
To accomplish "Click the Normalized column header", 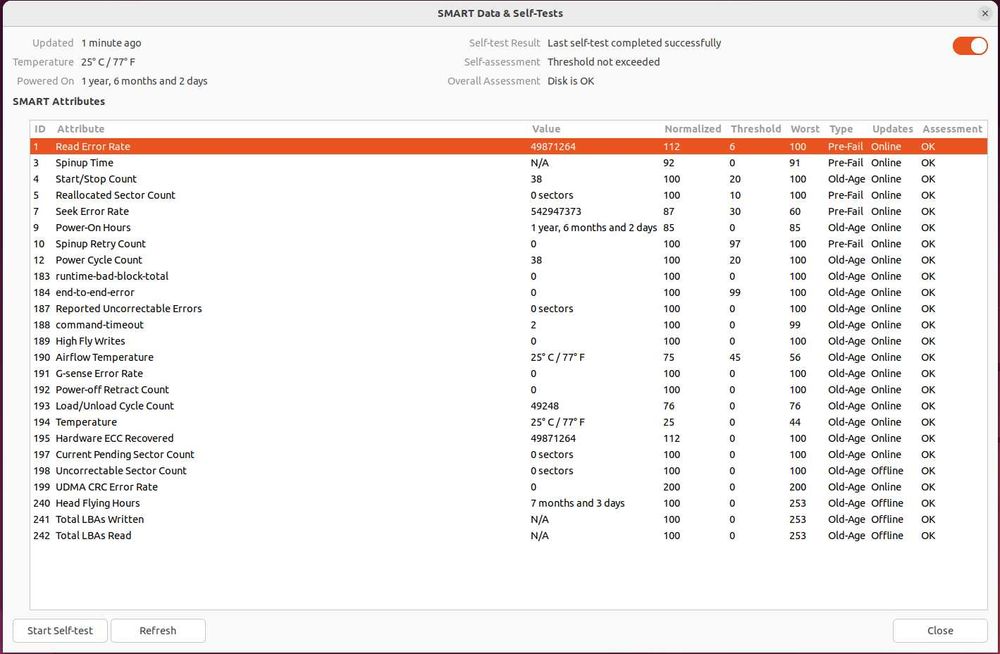I will 693,129.
